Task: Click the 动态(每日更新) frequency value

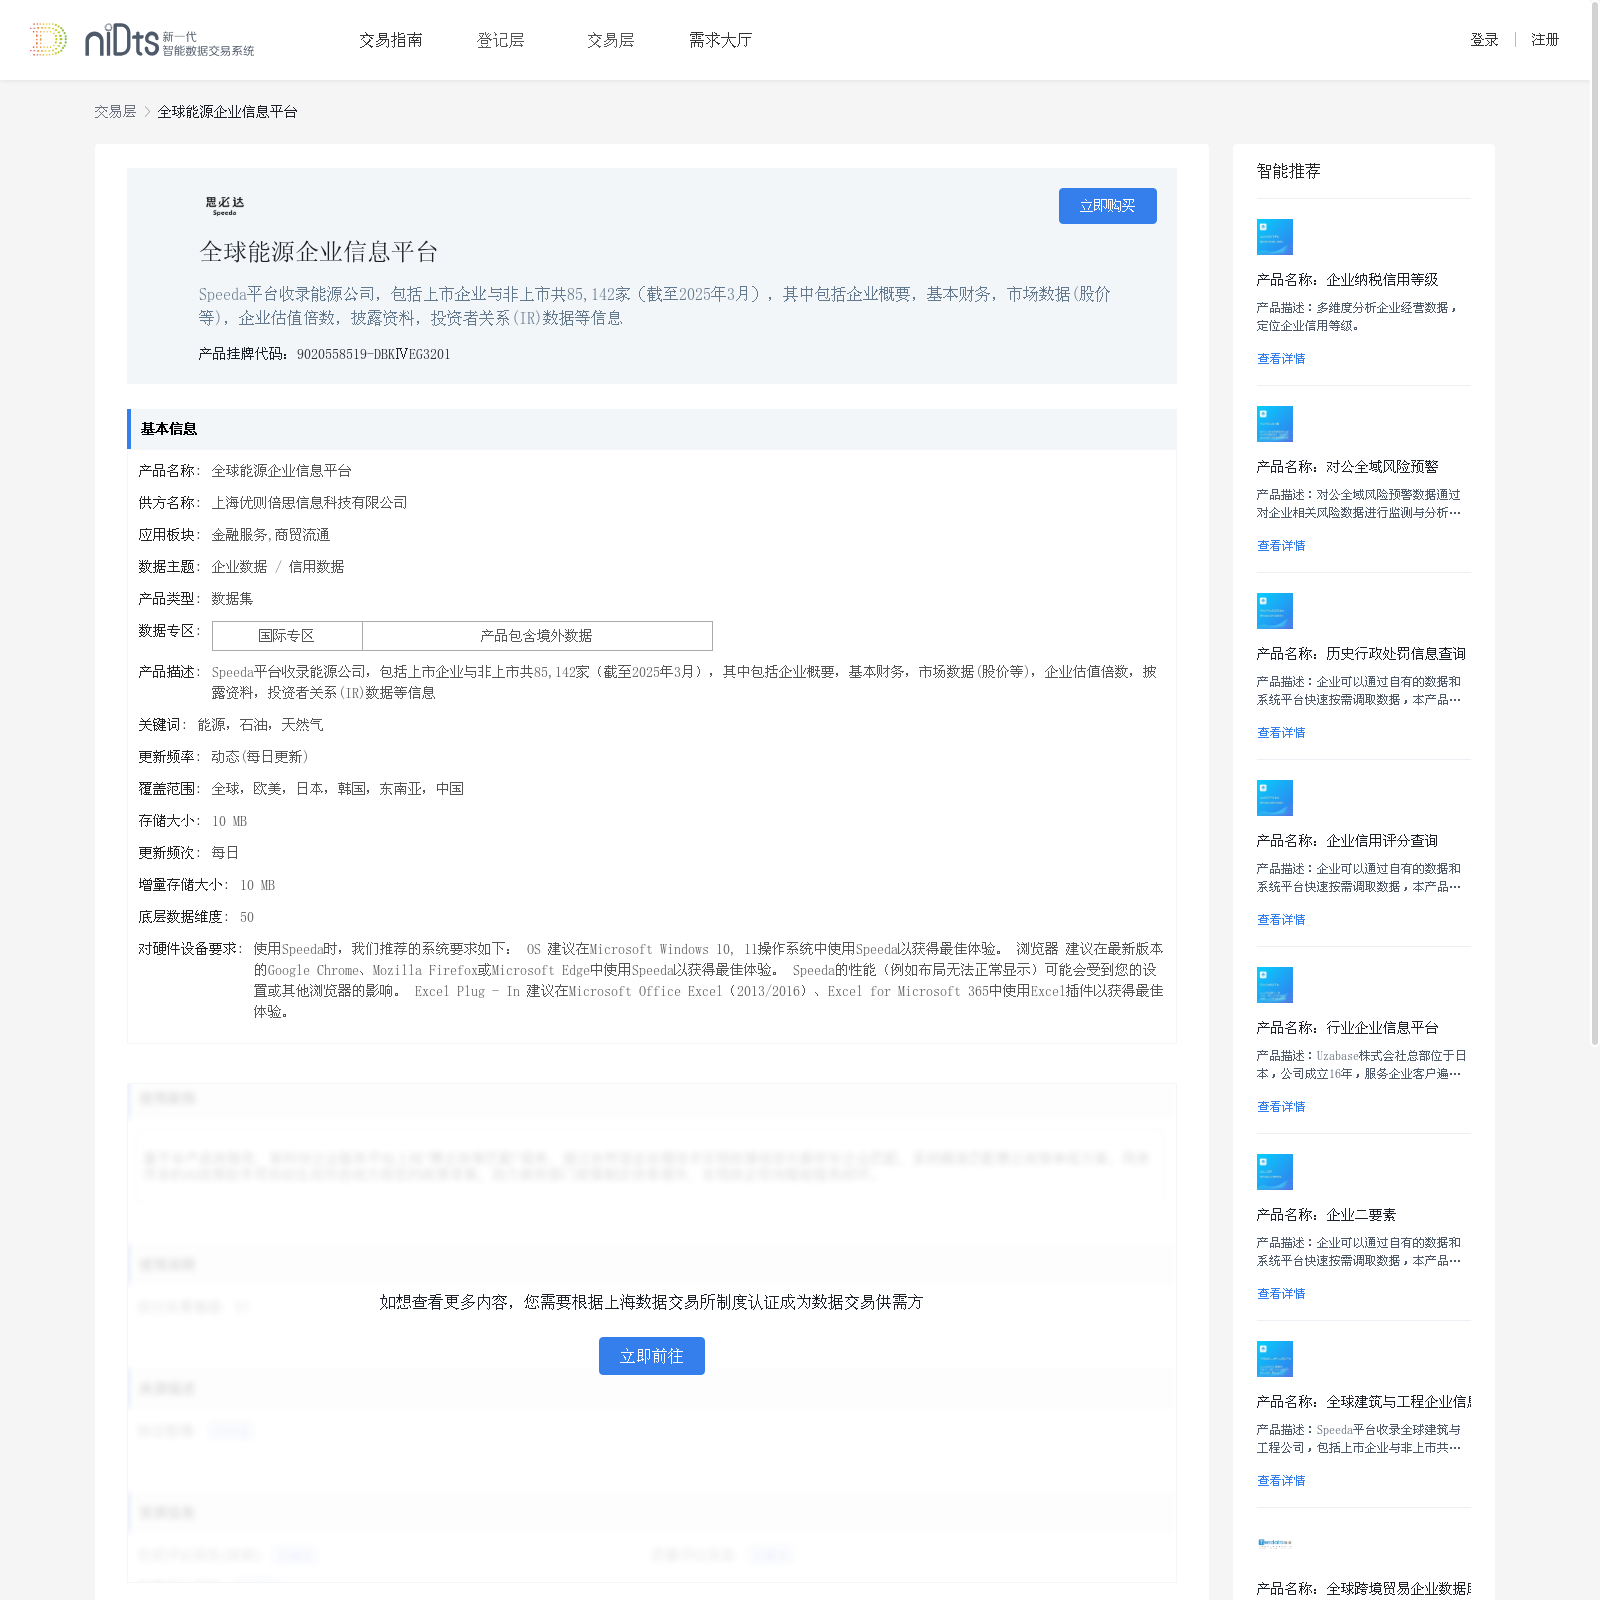Action: coord(259,757)
